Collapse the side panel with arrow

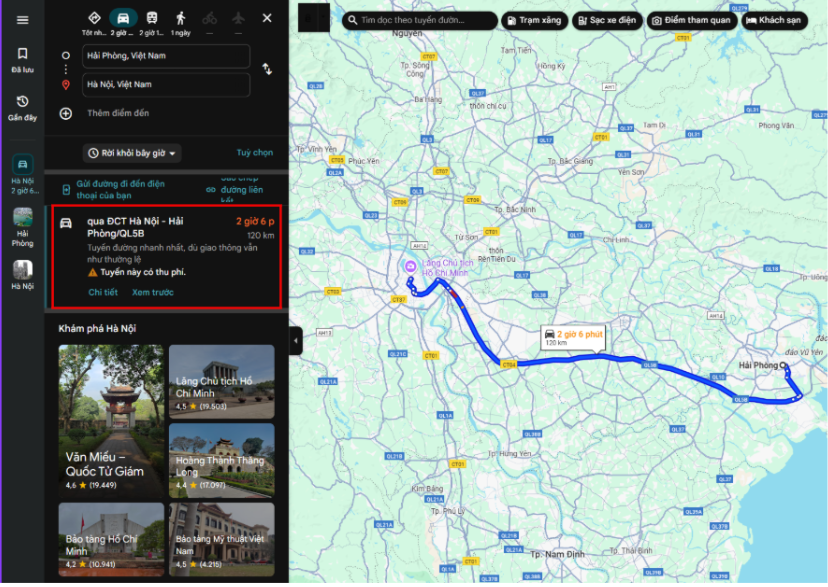click(295, 341)
